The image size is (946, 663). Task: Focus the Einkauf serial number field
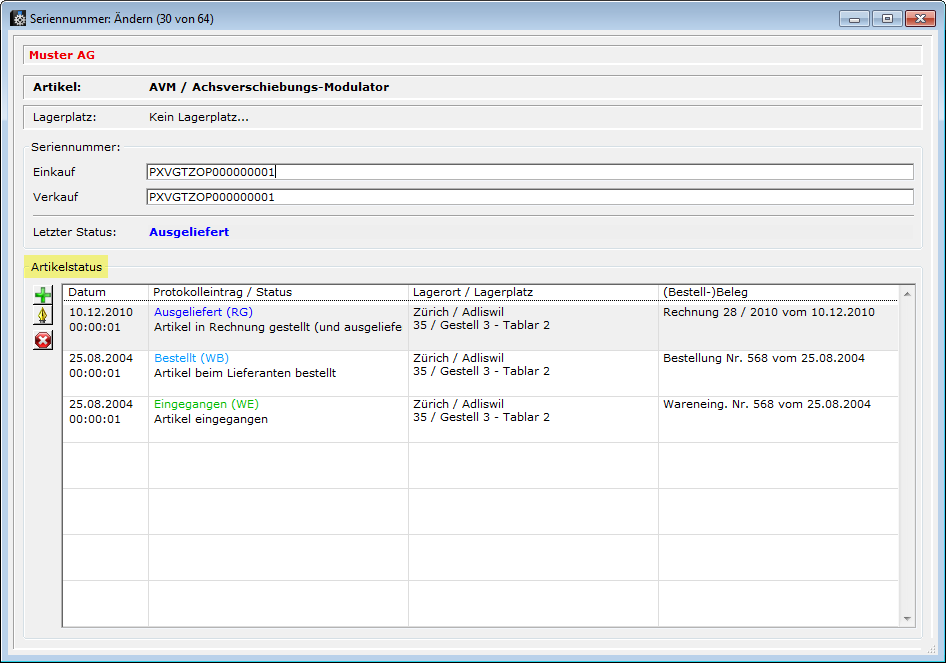tap(529, 172)
